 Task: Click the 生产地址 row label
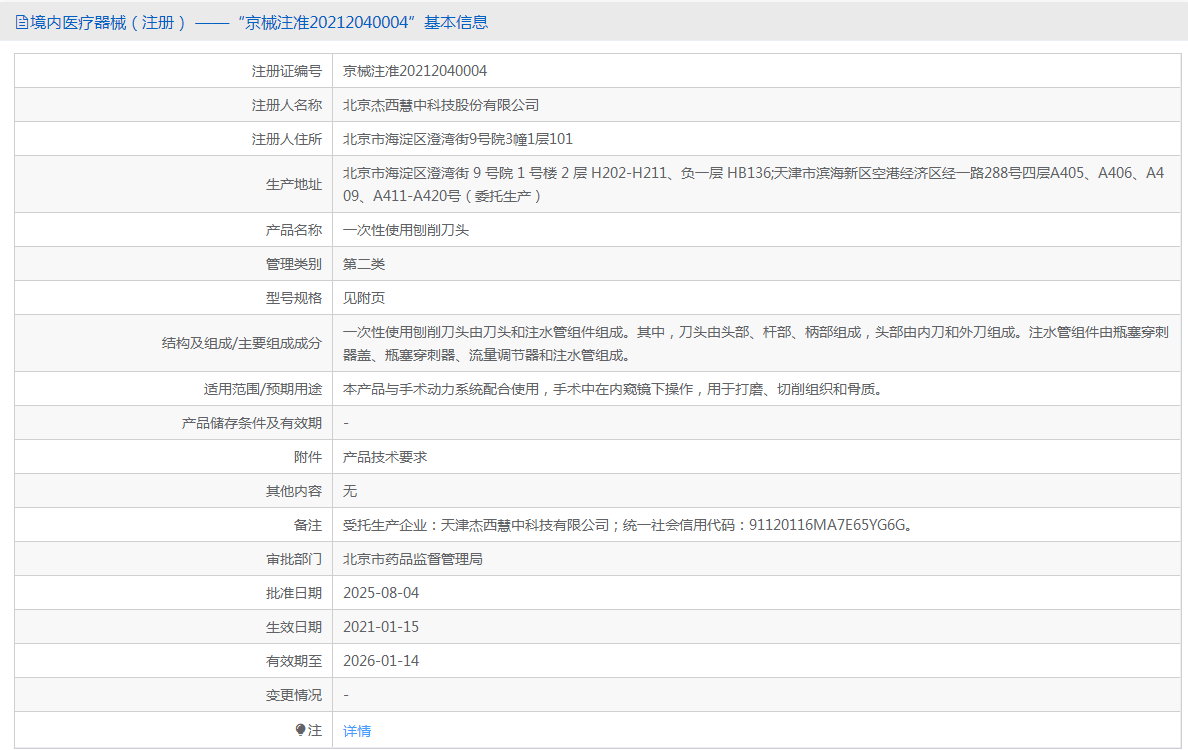coord(294,184)
